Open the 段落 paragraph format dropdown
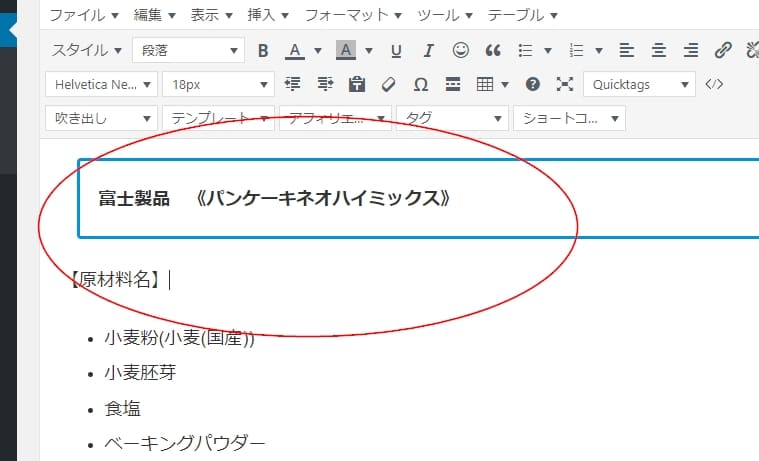The image size is (759, 461). (x=188, y=50)
